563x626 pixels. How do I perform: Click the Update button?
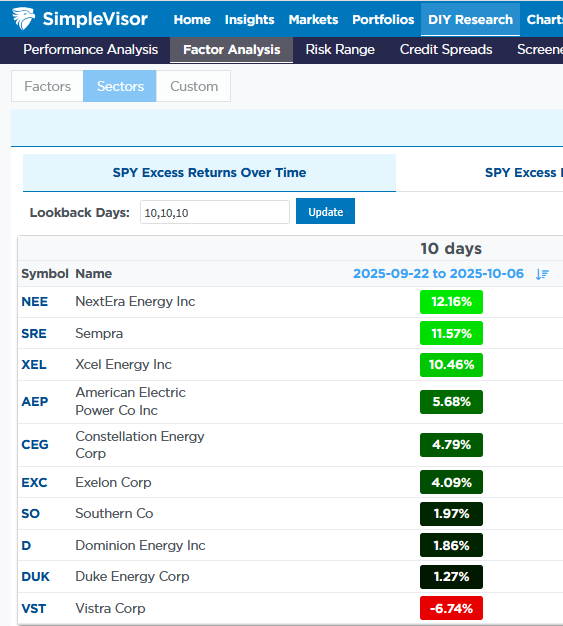tap(325, 212)
